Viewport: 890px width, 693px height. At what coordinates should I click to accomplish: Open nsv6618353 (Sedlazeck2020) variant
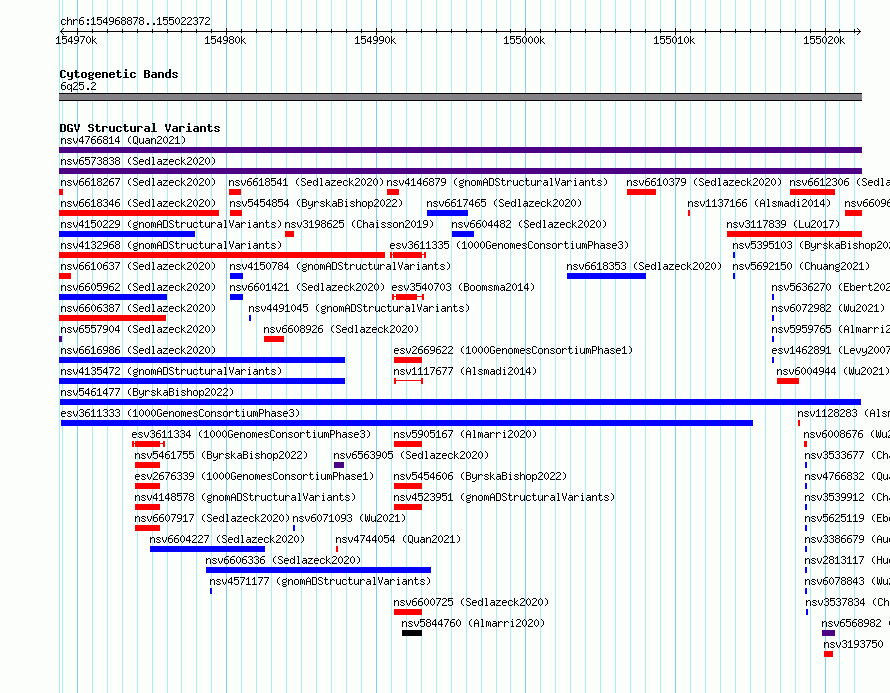(x=644, y=266)
